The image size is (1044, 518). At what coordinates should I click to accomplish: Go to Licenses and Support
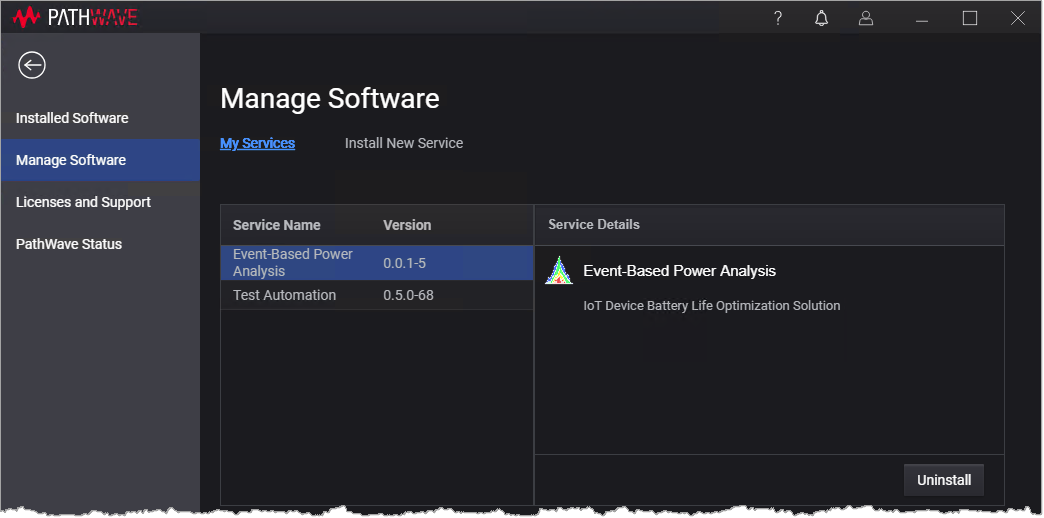click(83, 202)
